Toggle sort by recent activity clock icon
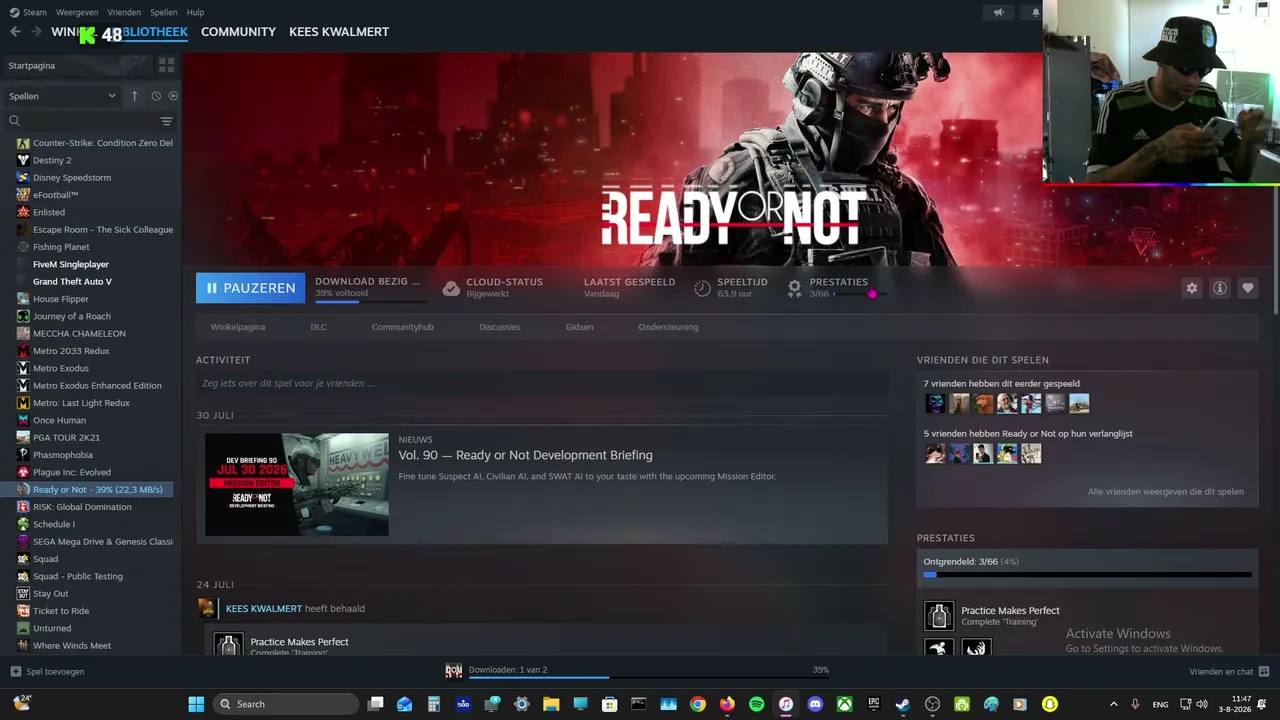The image size is (1280, 720). (x=156, y=96)
